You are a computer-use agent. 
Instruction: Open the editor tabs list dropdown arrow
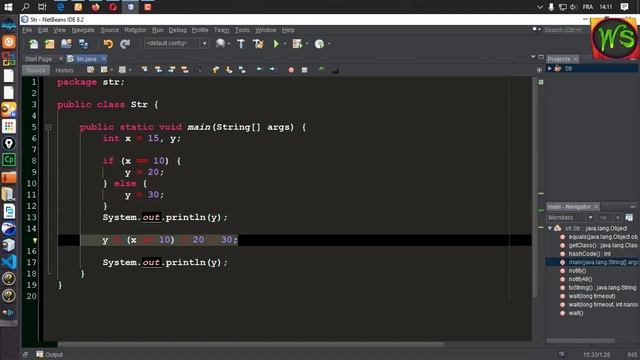coord(533,57)
